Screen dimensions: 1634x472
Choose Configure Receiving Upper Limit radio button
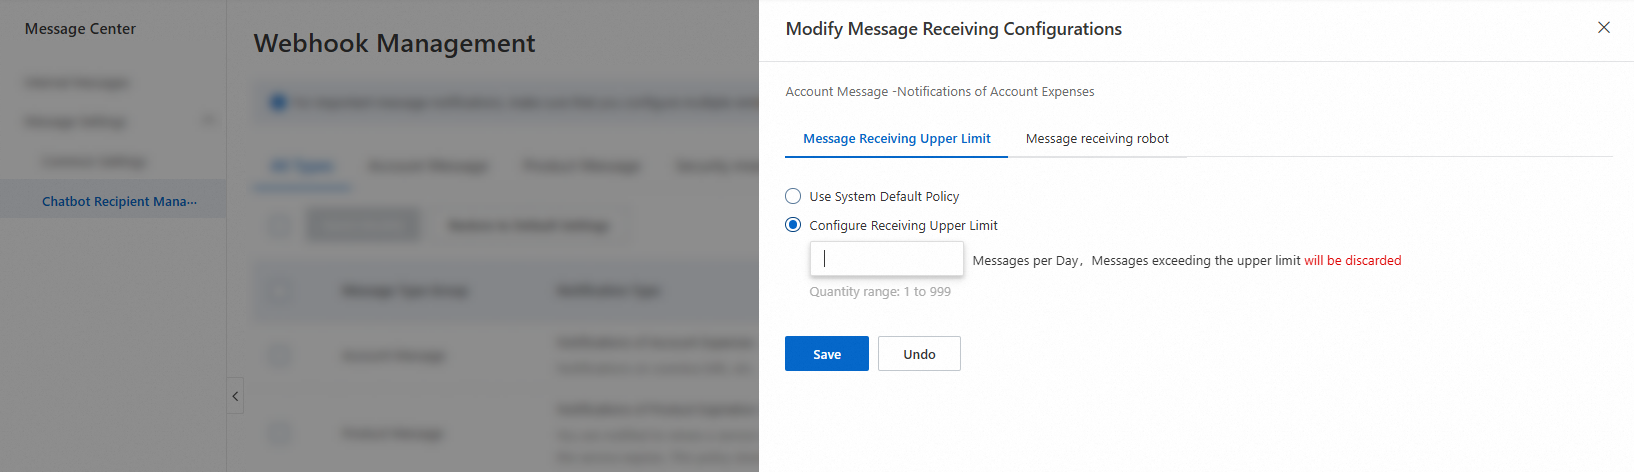pyautogui.click(x=793, y=225)
